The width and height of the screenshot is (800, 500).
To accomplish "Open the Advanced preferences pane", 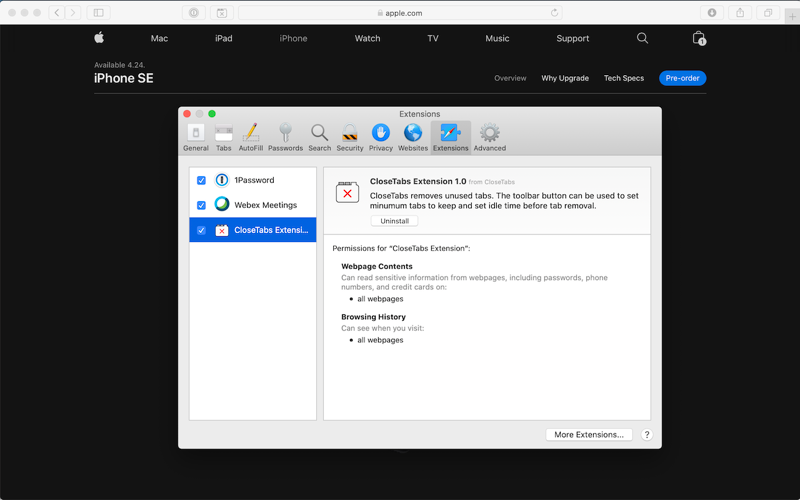I will [x=490, y=138].
